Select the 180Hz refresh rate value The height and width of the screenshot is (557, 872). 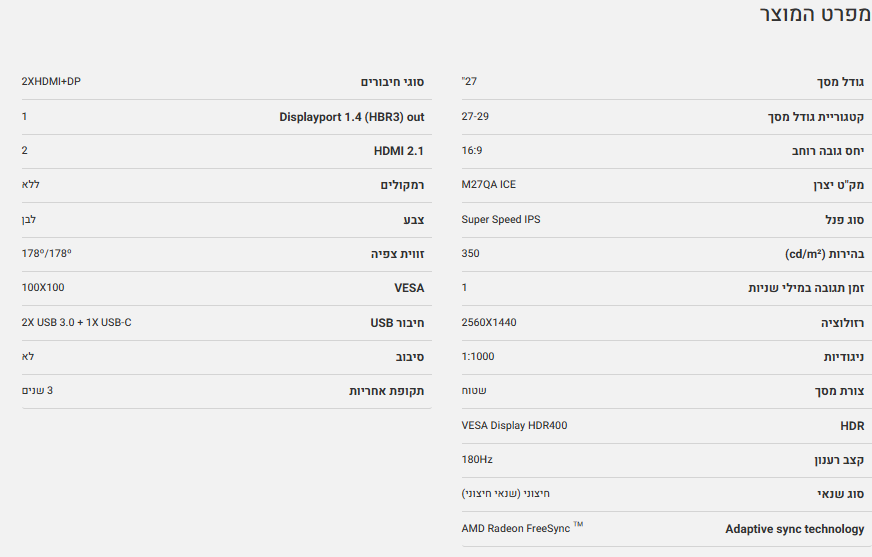(477, 460)
